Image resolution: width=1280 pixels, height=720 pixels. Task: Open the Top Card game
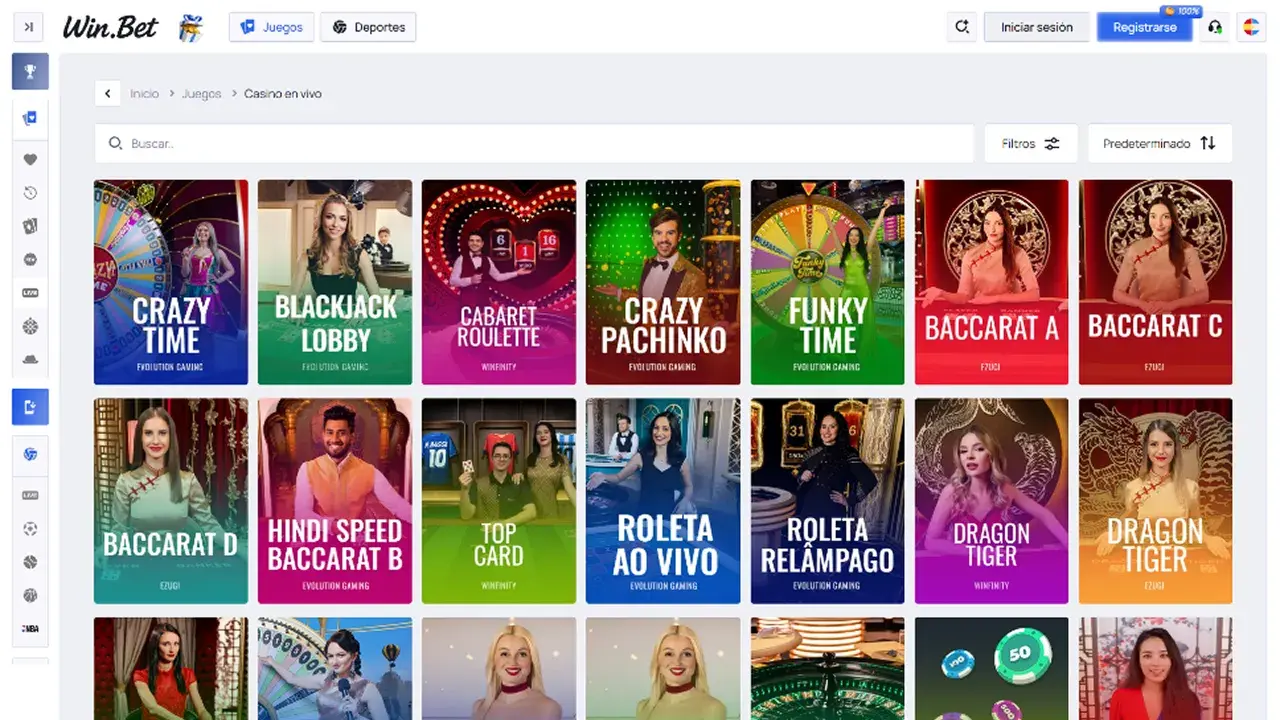tap(499, 501)
